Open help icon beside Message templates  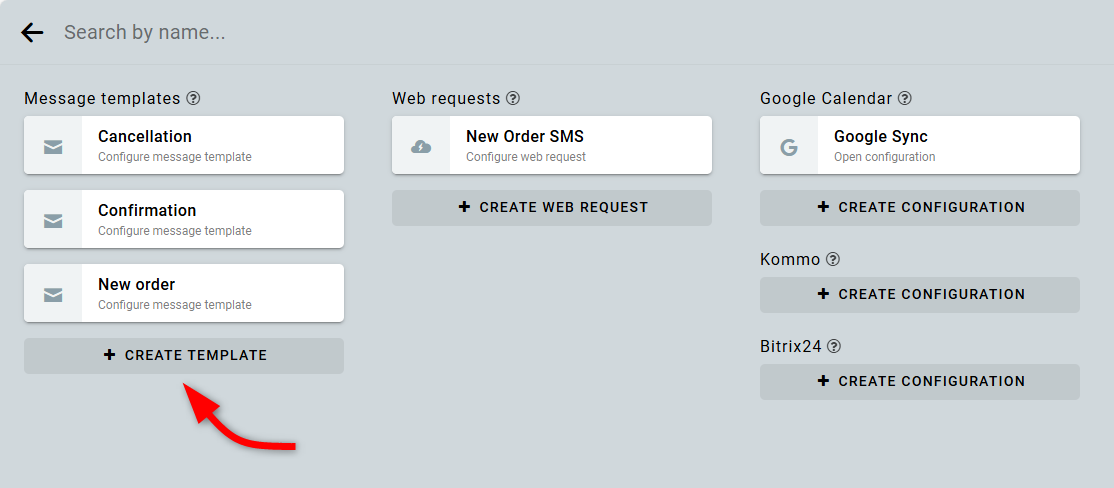point(194,98)
